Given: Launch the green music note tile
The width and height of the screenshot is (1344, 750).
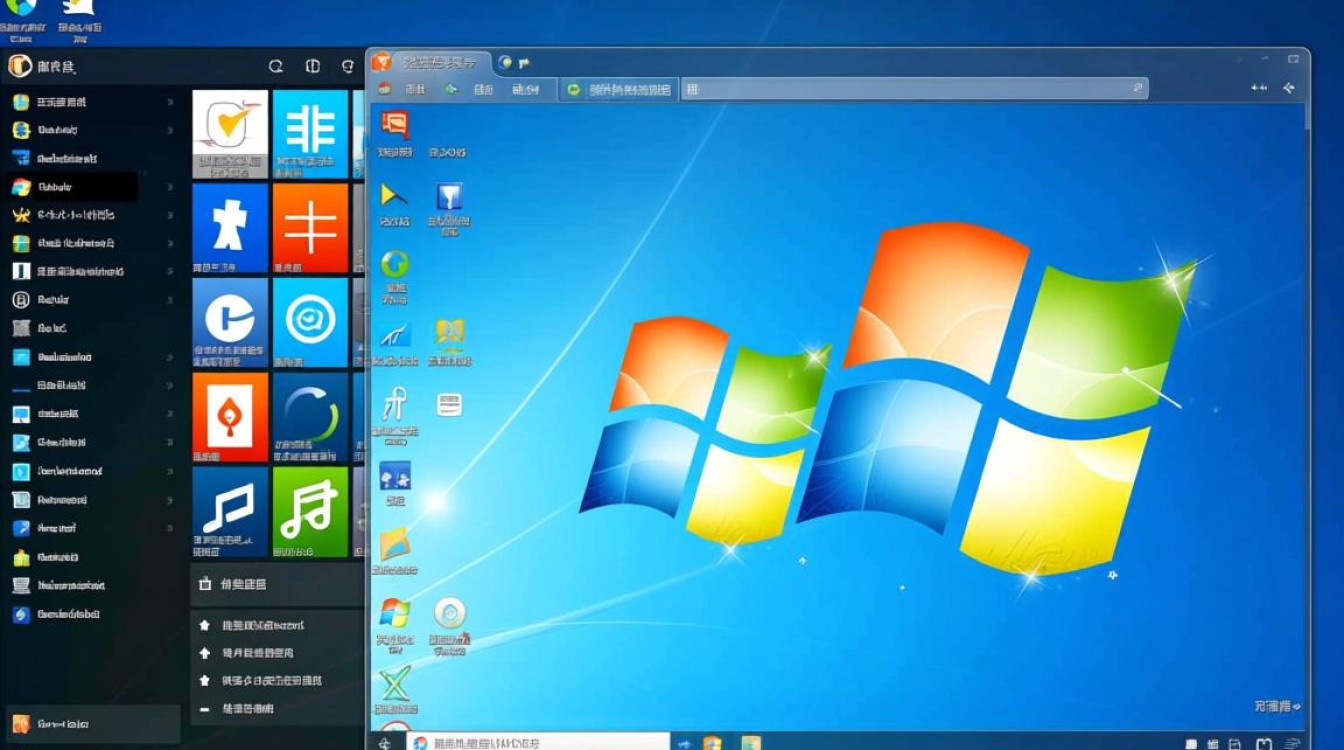Looking at the screenshot, I should coord(310,512).
